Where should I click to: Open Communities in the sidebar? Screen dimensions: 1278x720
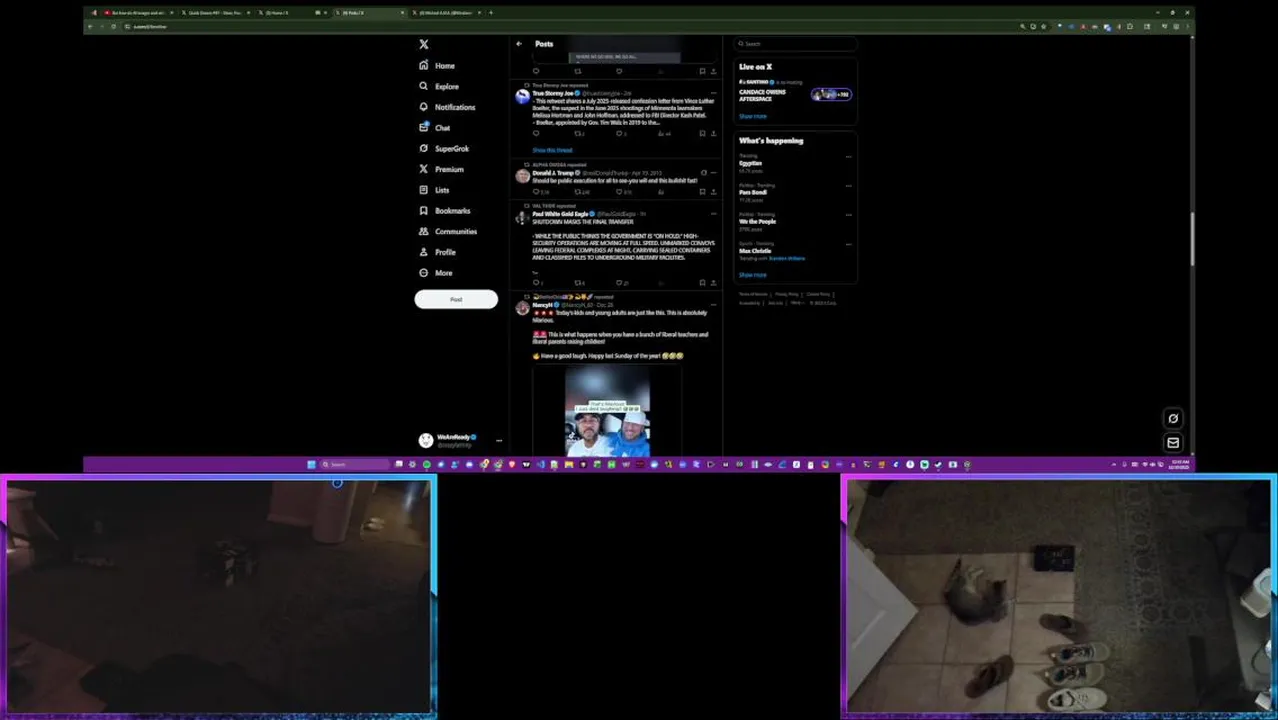pos(448,231)
